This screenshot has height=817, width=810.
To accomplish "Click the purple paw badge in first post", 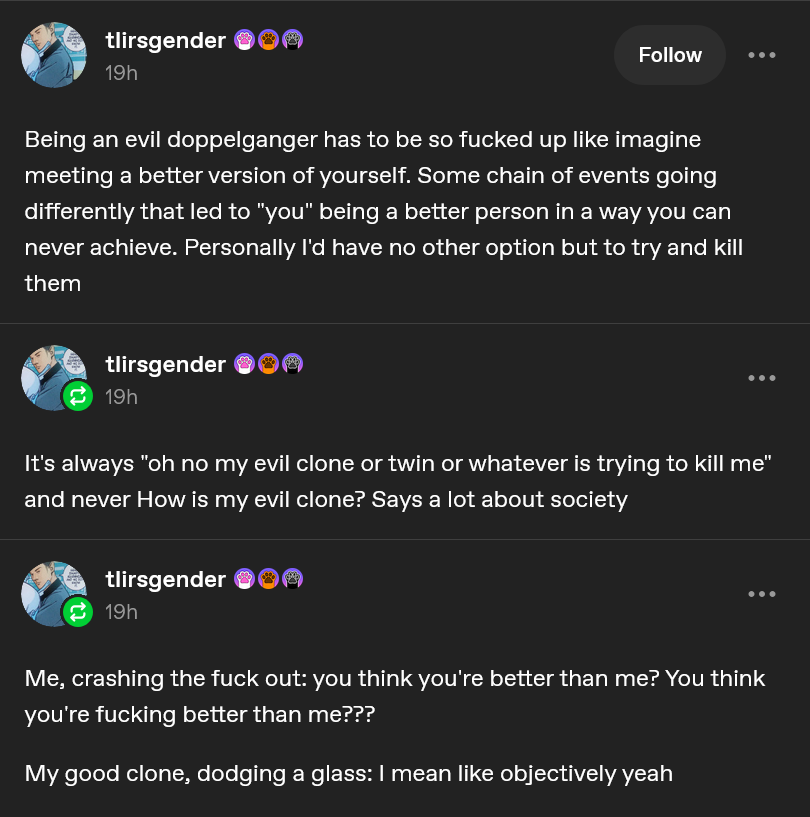I will (244, 40).
